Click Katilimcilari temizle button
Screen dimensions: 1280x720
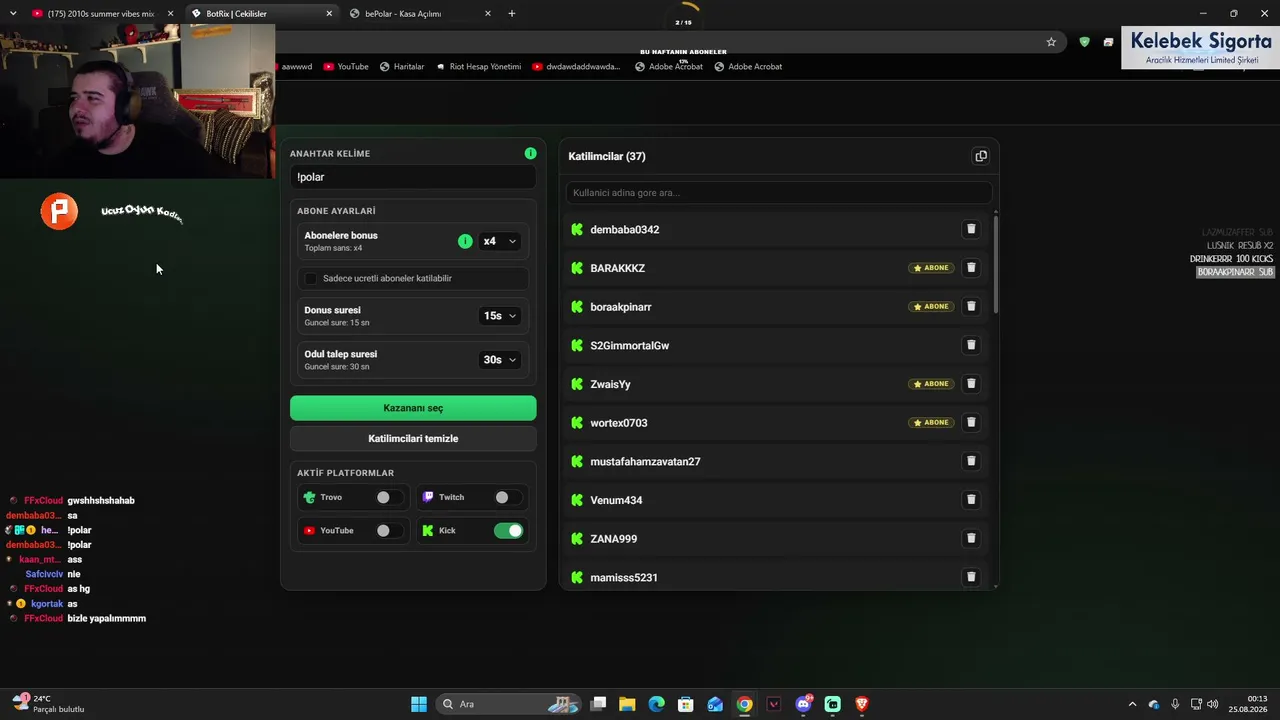(413, 438)
